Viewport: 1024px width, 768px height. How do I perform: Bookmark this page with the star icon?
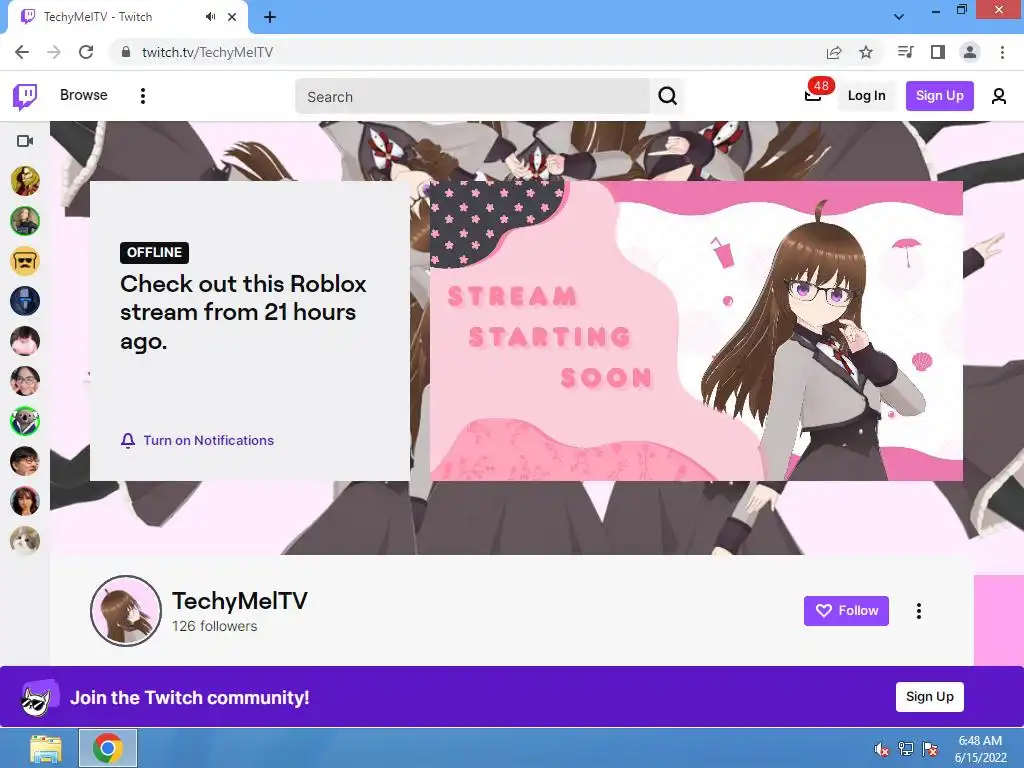866,52
